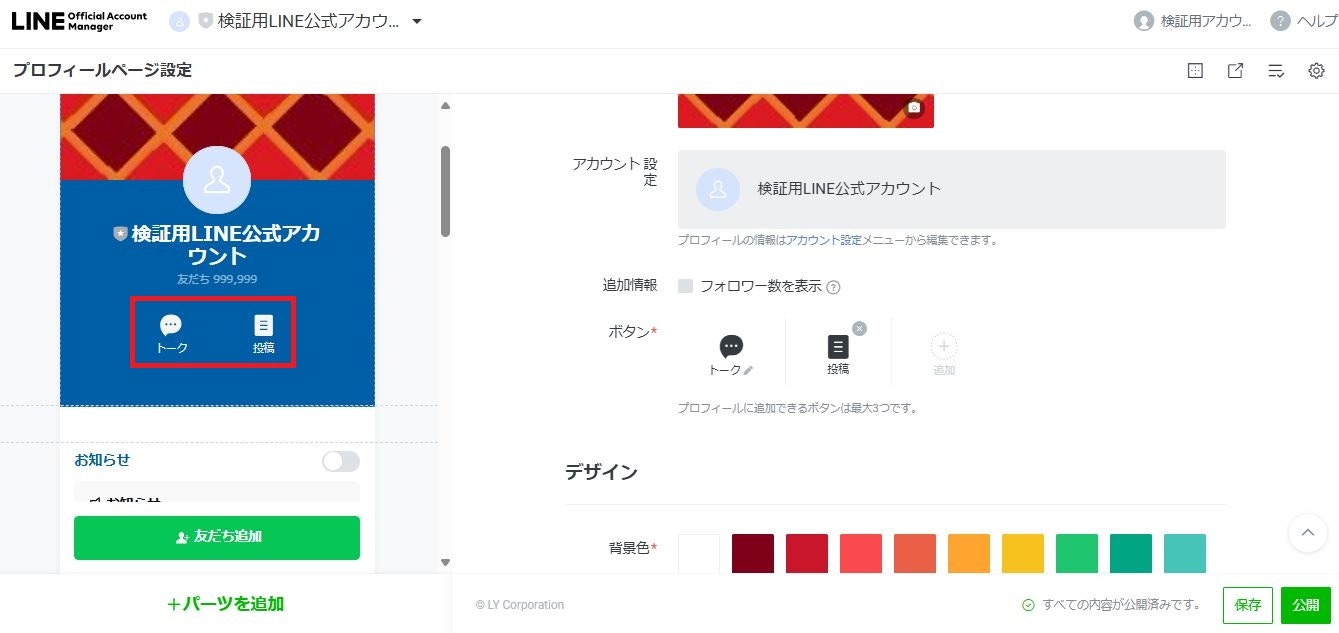The image size is (1339, 633).
Task: Pick the green background color swatch
Action: point(1077,554)
